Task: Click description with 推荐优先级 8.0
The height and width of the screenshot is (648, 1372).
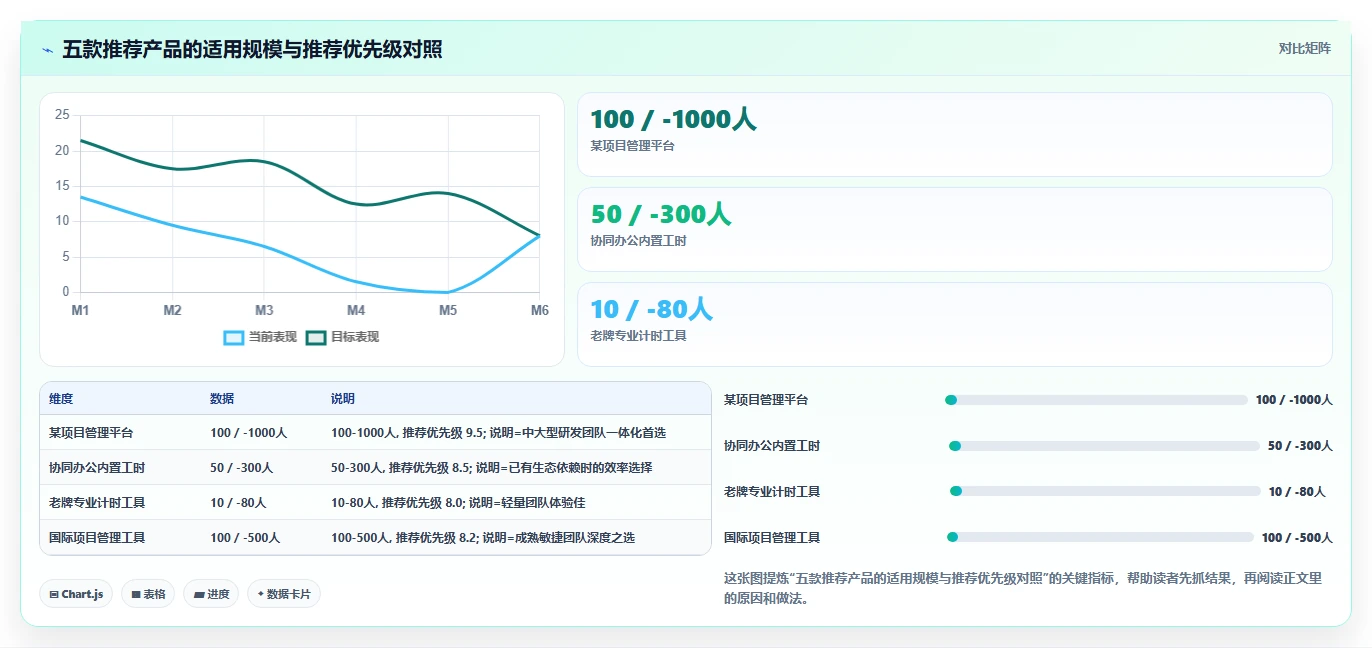Action: pyautogui.click(x=458, y=502)
